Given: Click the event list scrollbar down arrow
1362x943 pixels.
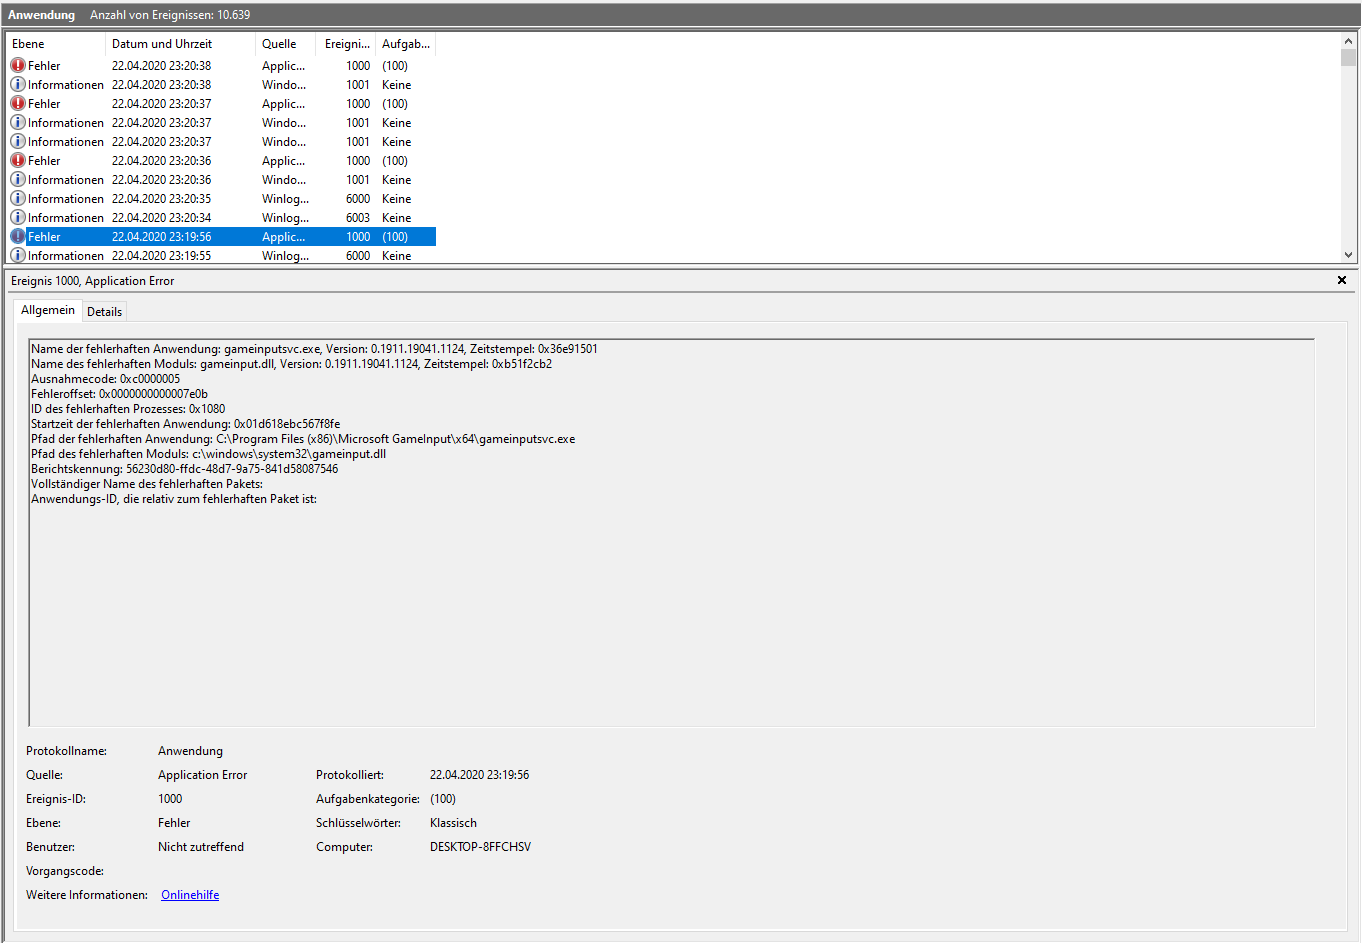Looking at the screenshot, I should 1348,255.
